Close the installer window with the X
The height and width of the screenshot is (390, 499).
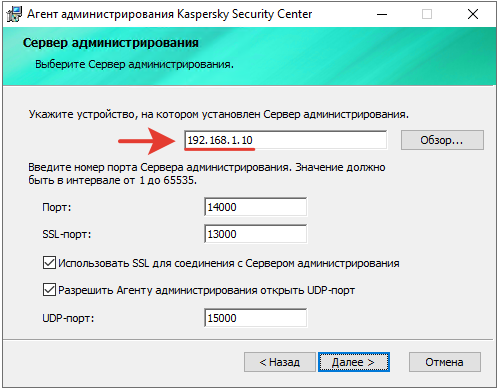pos(473,14)
